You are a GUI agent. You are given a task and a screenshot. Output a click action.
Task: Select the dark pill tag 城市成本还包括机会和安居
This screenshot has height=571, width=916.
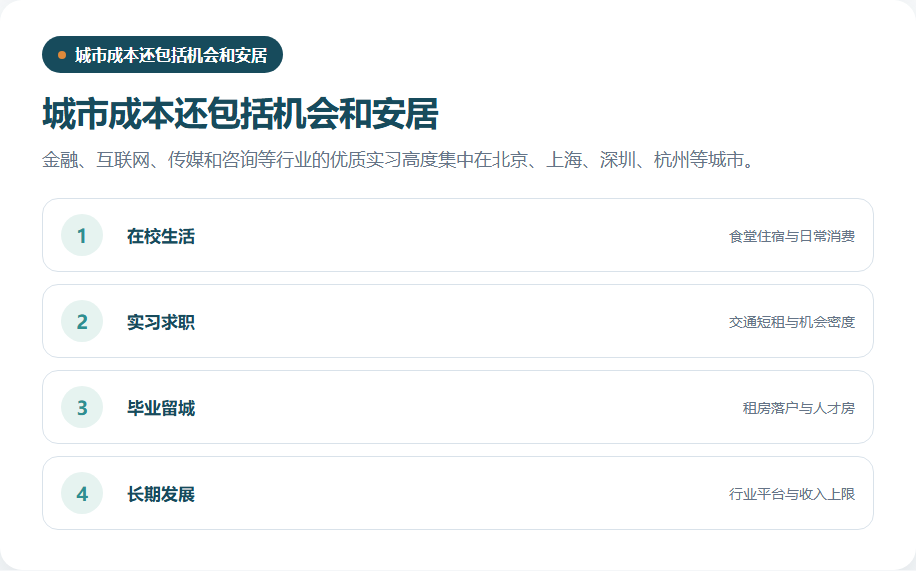(162, 54)
